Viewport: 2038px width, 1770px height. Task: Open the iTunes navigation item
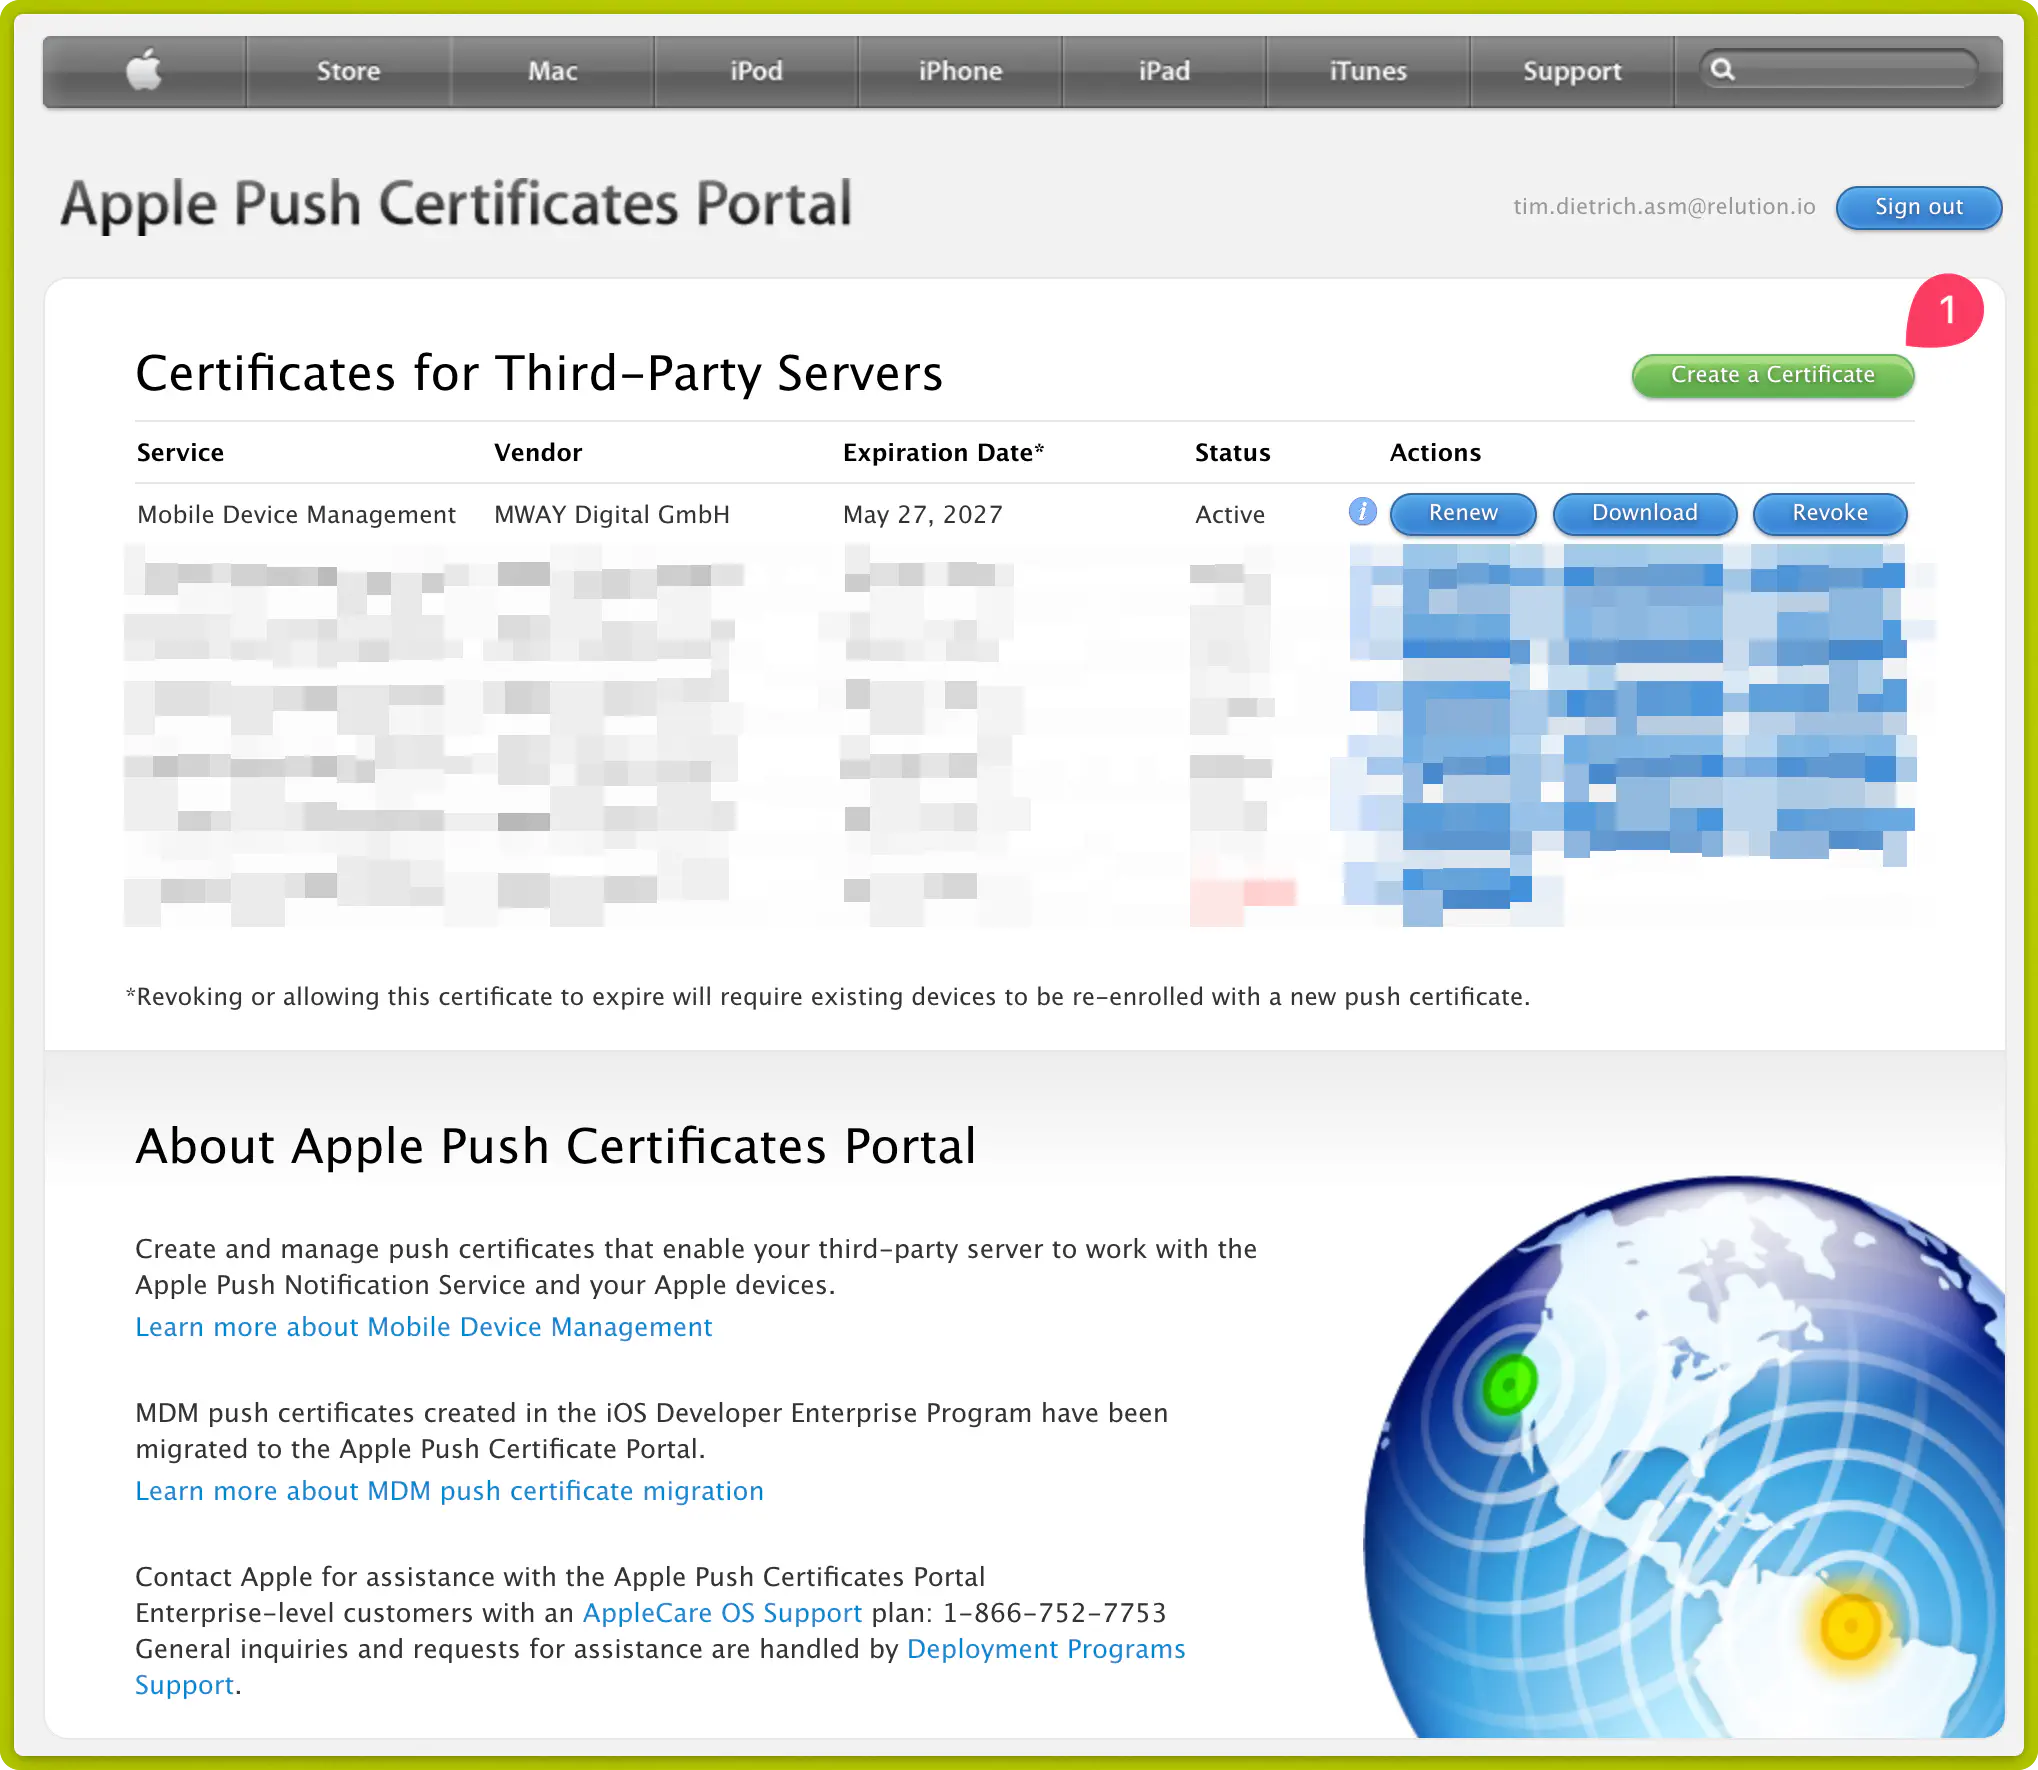1368,72
